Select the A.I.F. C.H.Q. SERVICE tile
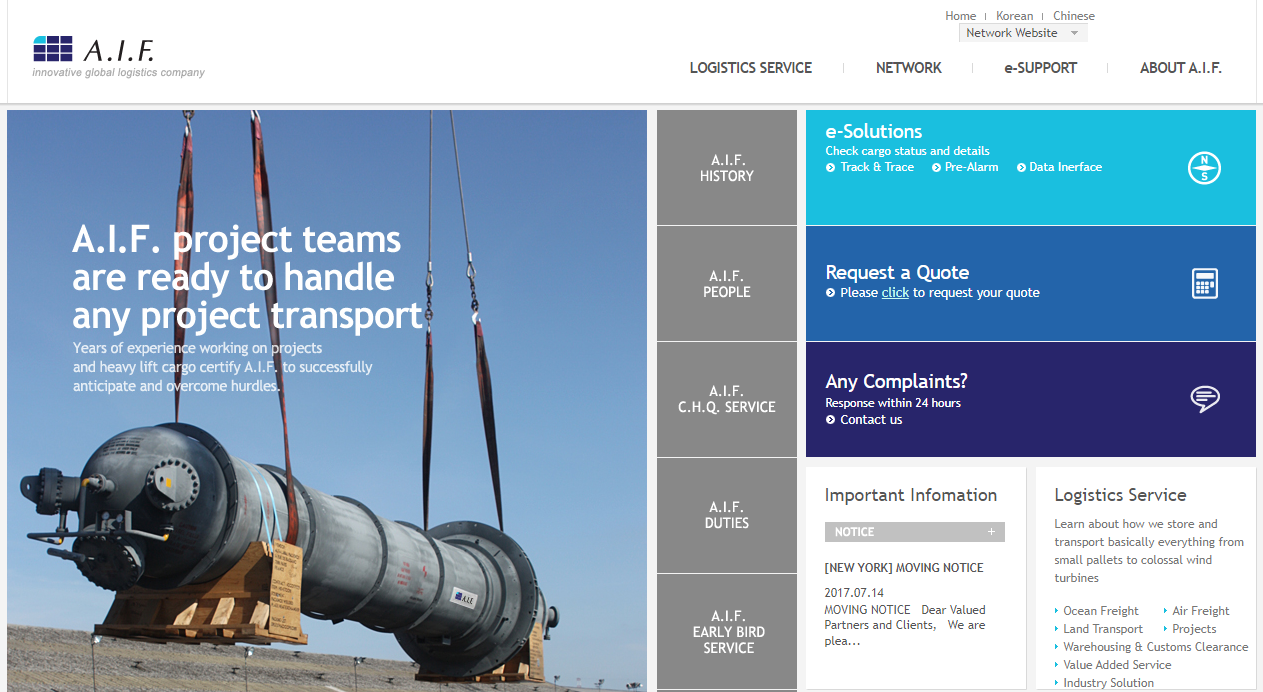The image size is (1263, 692). tap(726, 399)
